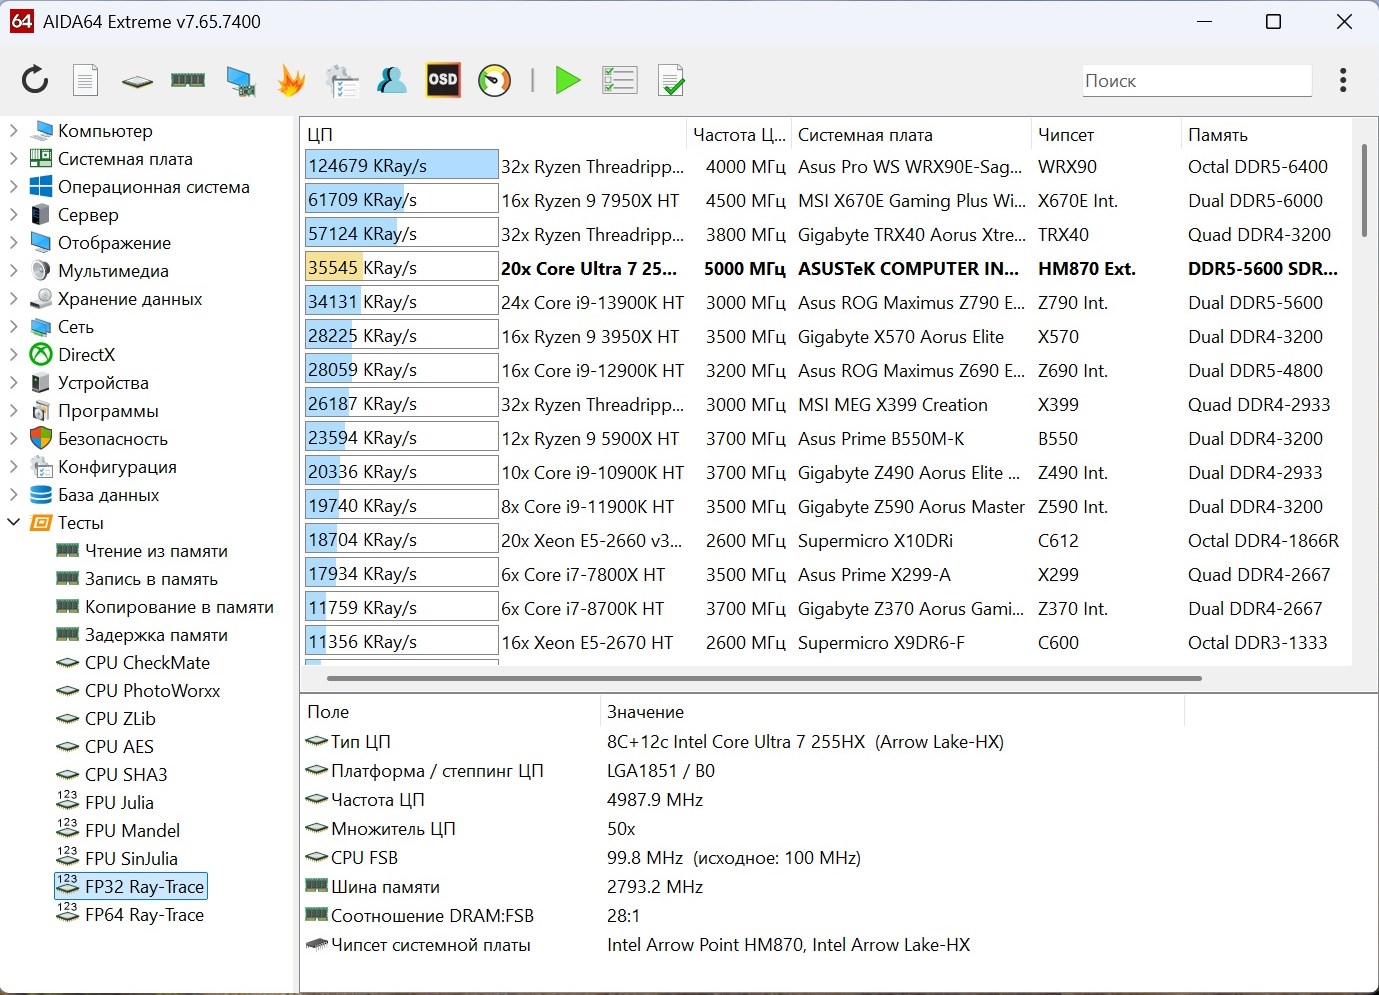Sort by the Частота ЦП column header
Viewport: 1379px width, 995px height.
coord(738,135)
